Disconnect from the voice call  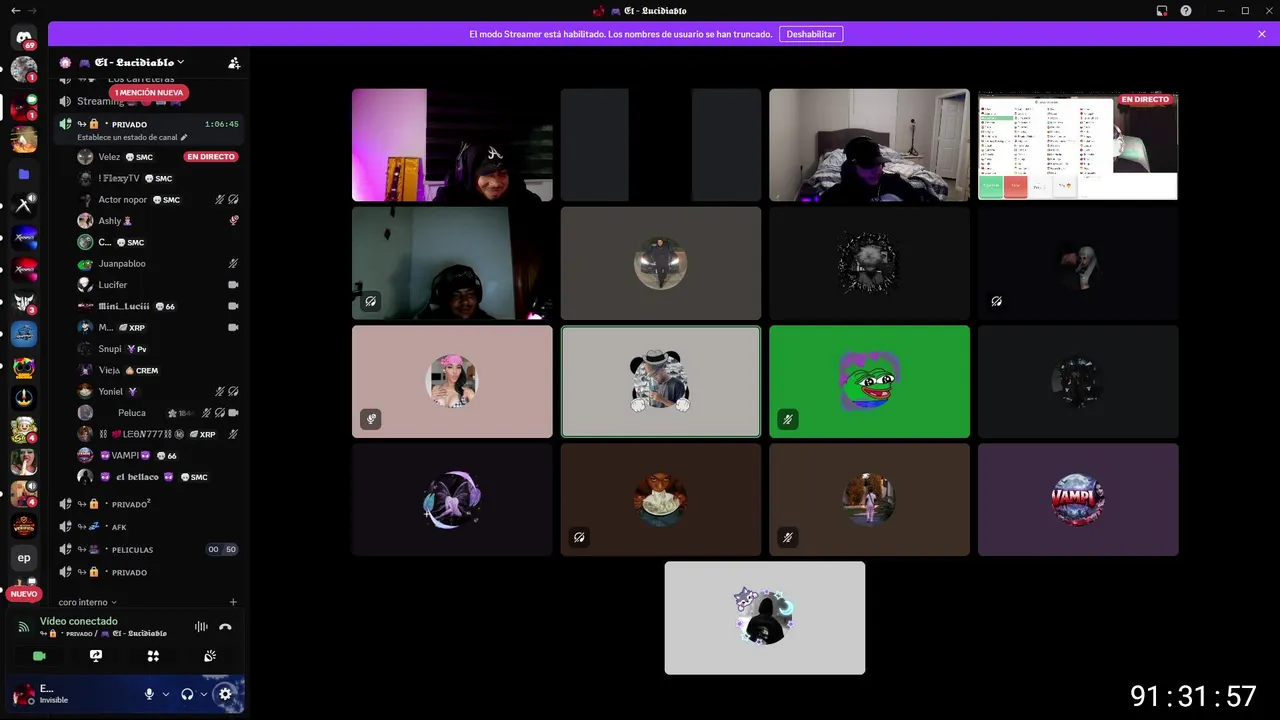tap(225, 627)
